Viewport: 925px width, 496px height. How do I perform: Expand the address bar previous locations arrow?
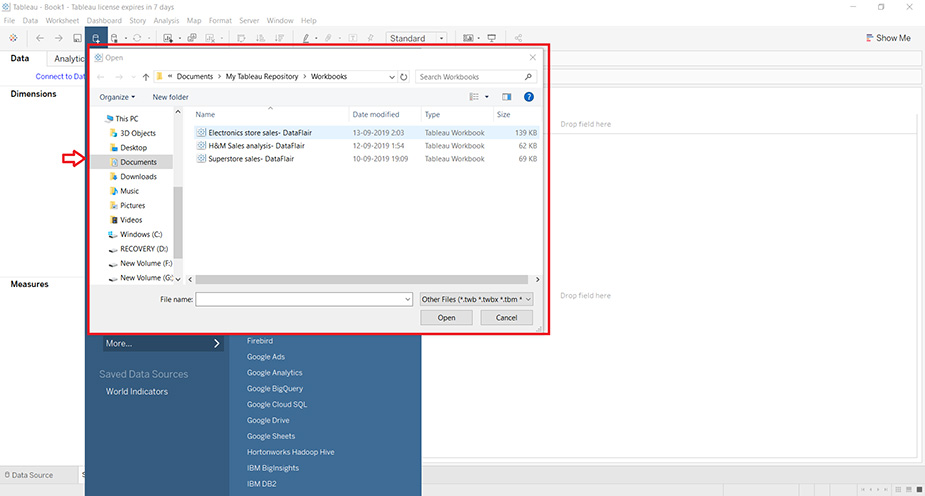[x=392, y=77]
